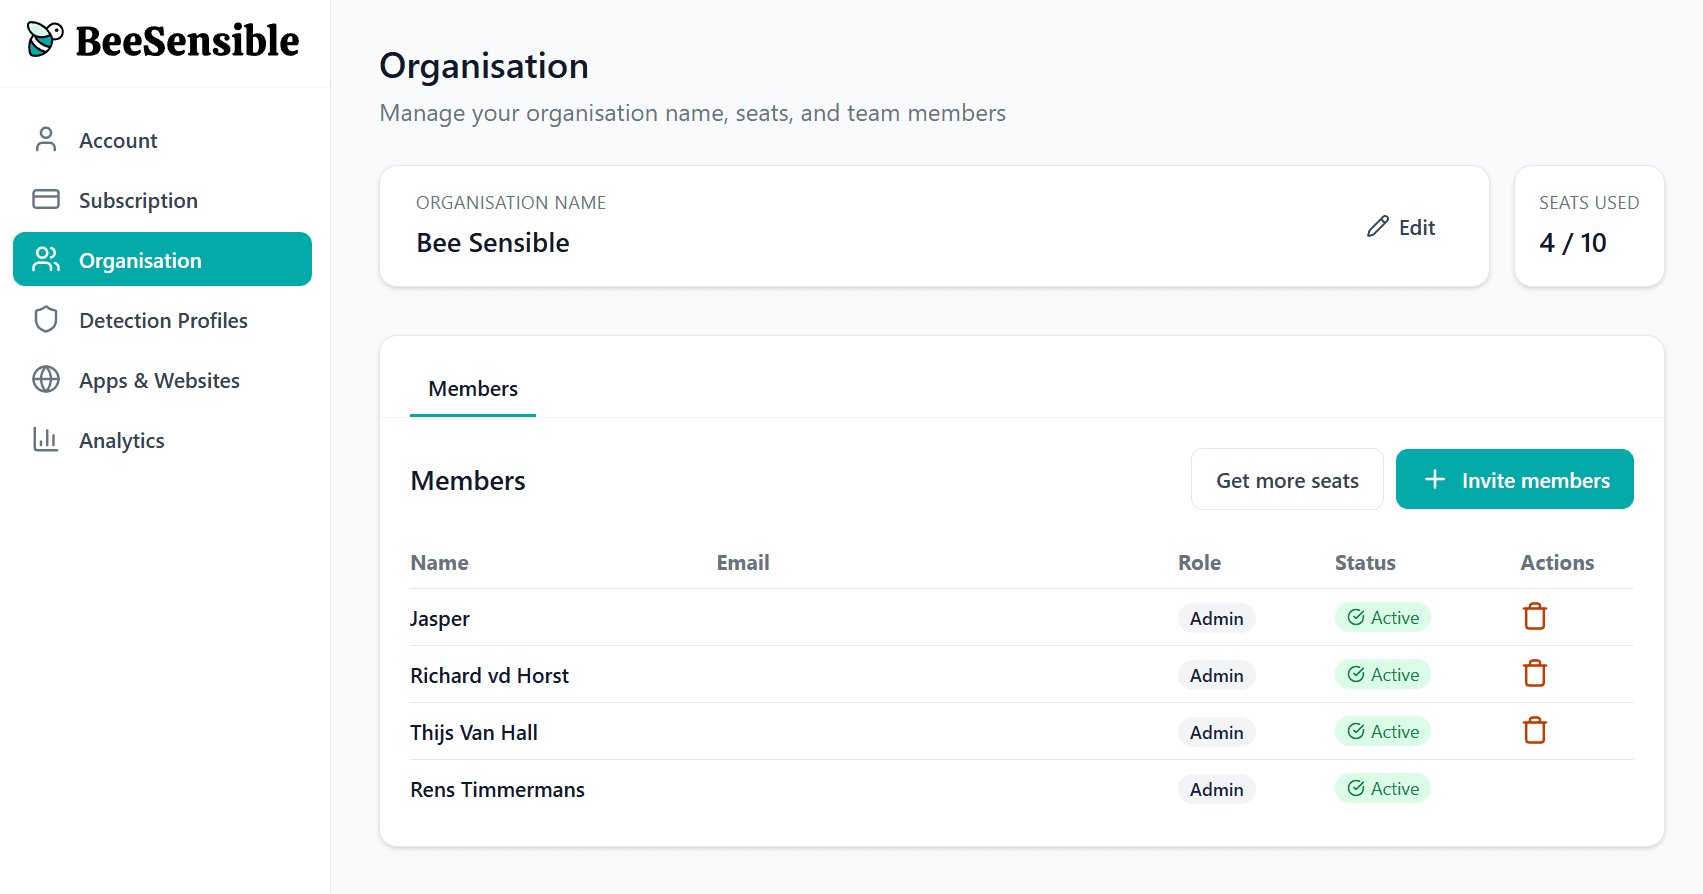Click the pencil Edit icon
Screen dimensions: 1703x894
[1378, 227]
